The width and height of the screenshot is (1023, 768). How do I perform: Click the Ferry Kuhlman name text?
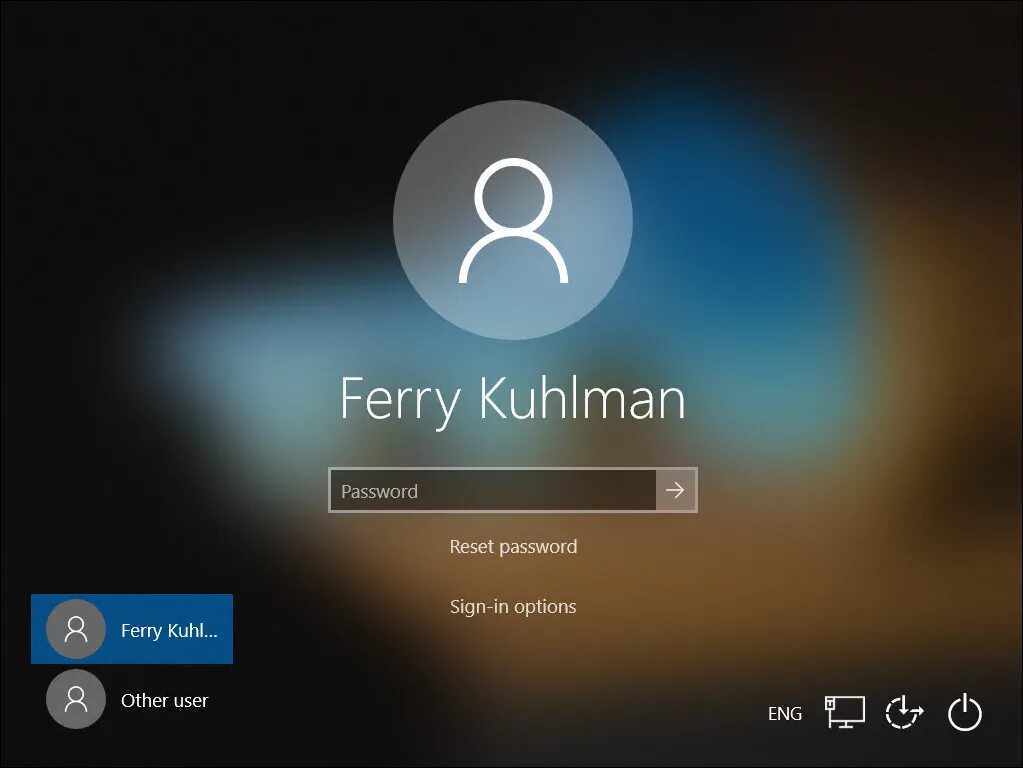[512, 398]
